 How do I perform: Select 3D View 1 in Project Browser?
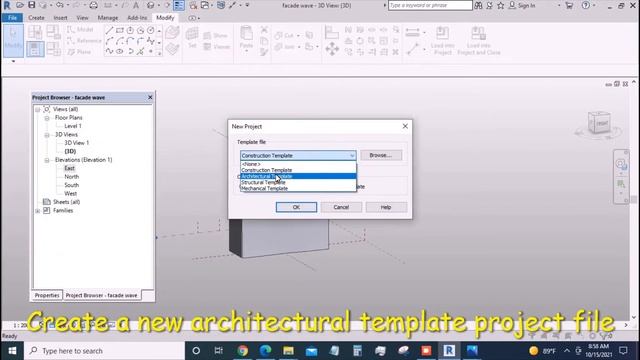pos(76,143)
